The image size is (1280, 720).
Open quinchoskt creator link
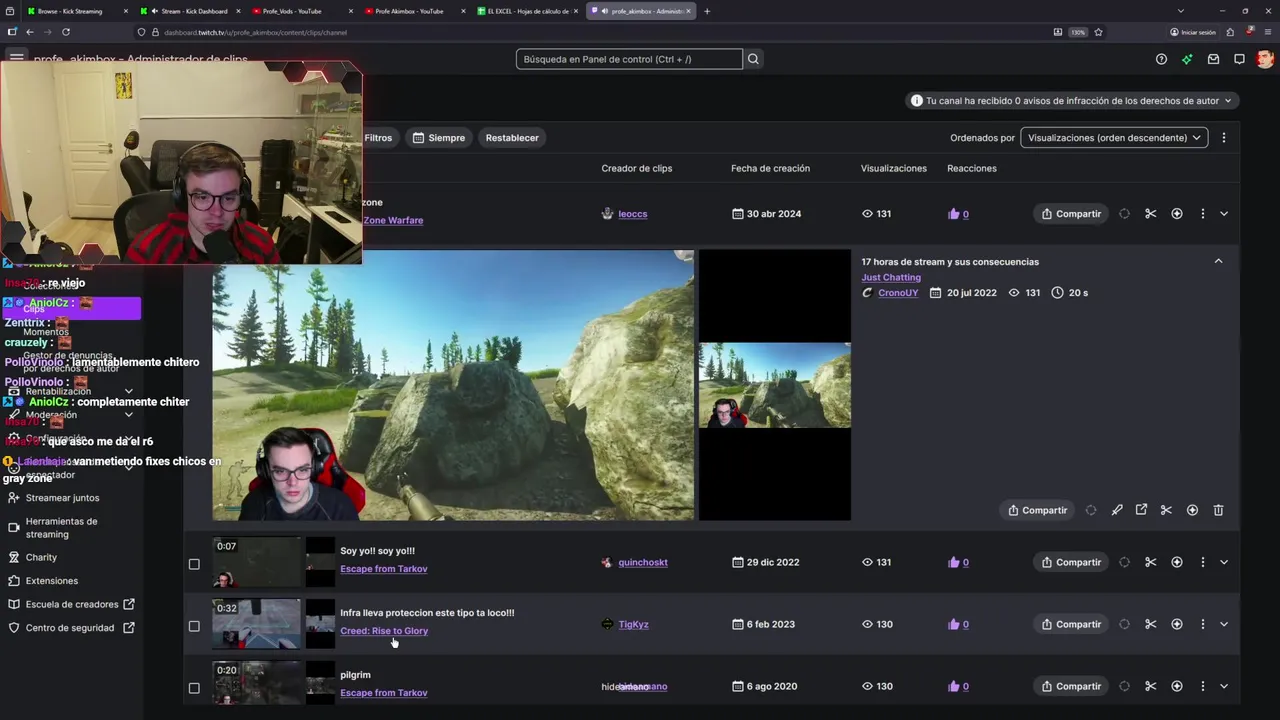pyautogui.click(x=643, y=562)
